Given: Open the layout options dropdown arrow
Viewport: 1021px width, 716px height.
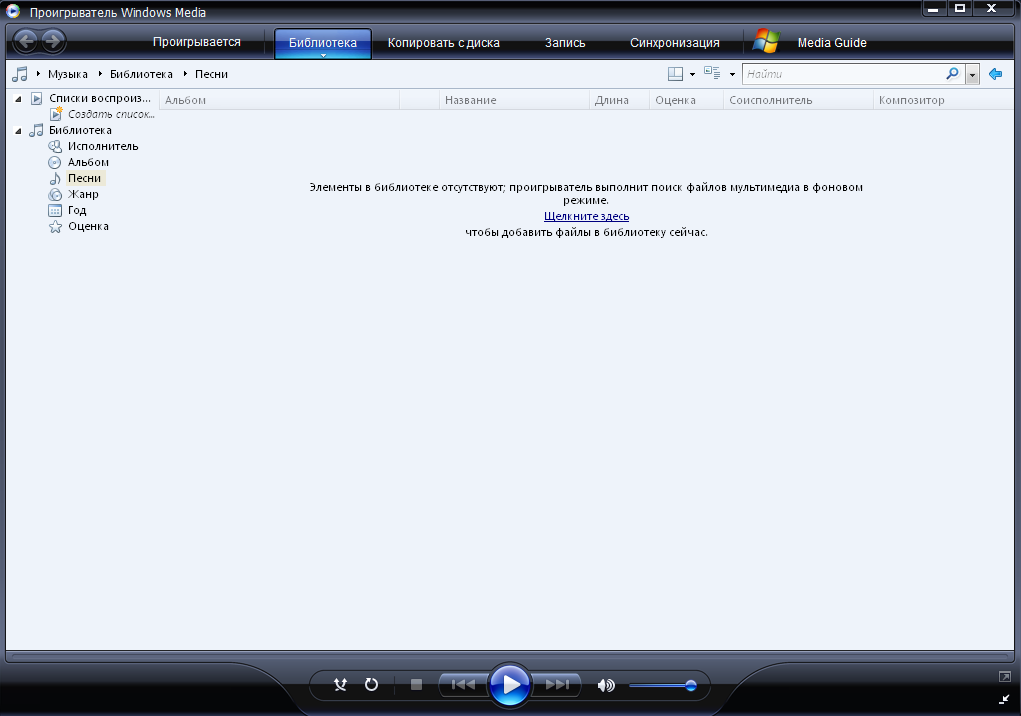Looking at the screenshot, I should coord(692,74).
